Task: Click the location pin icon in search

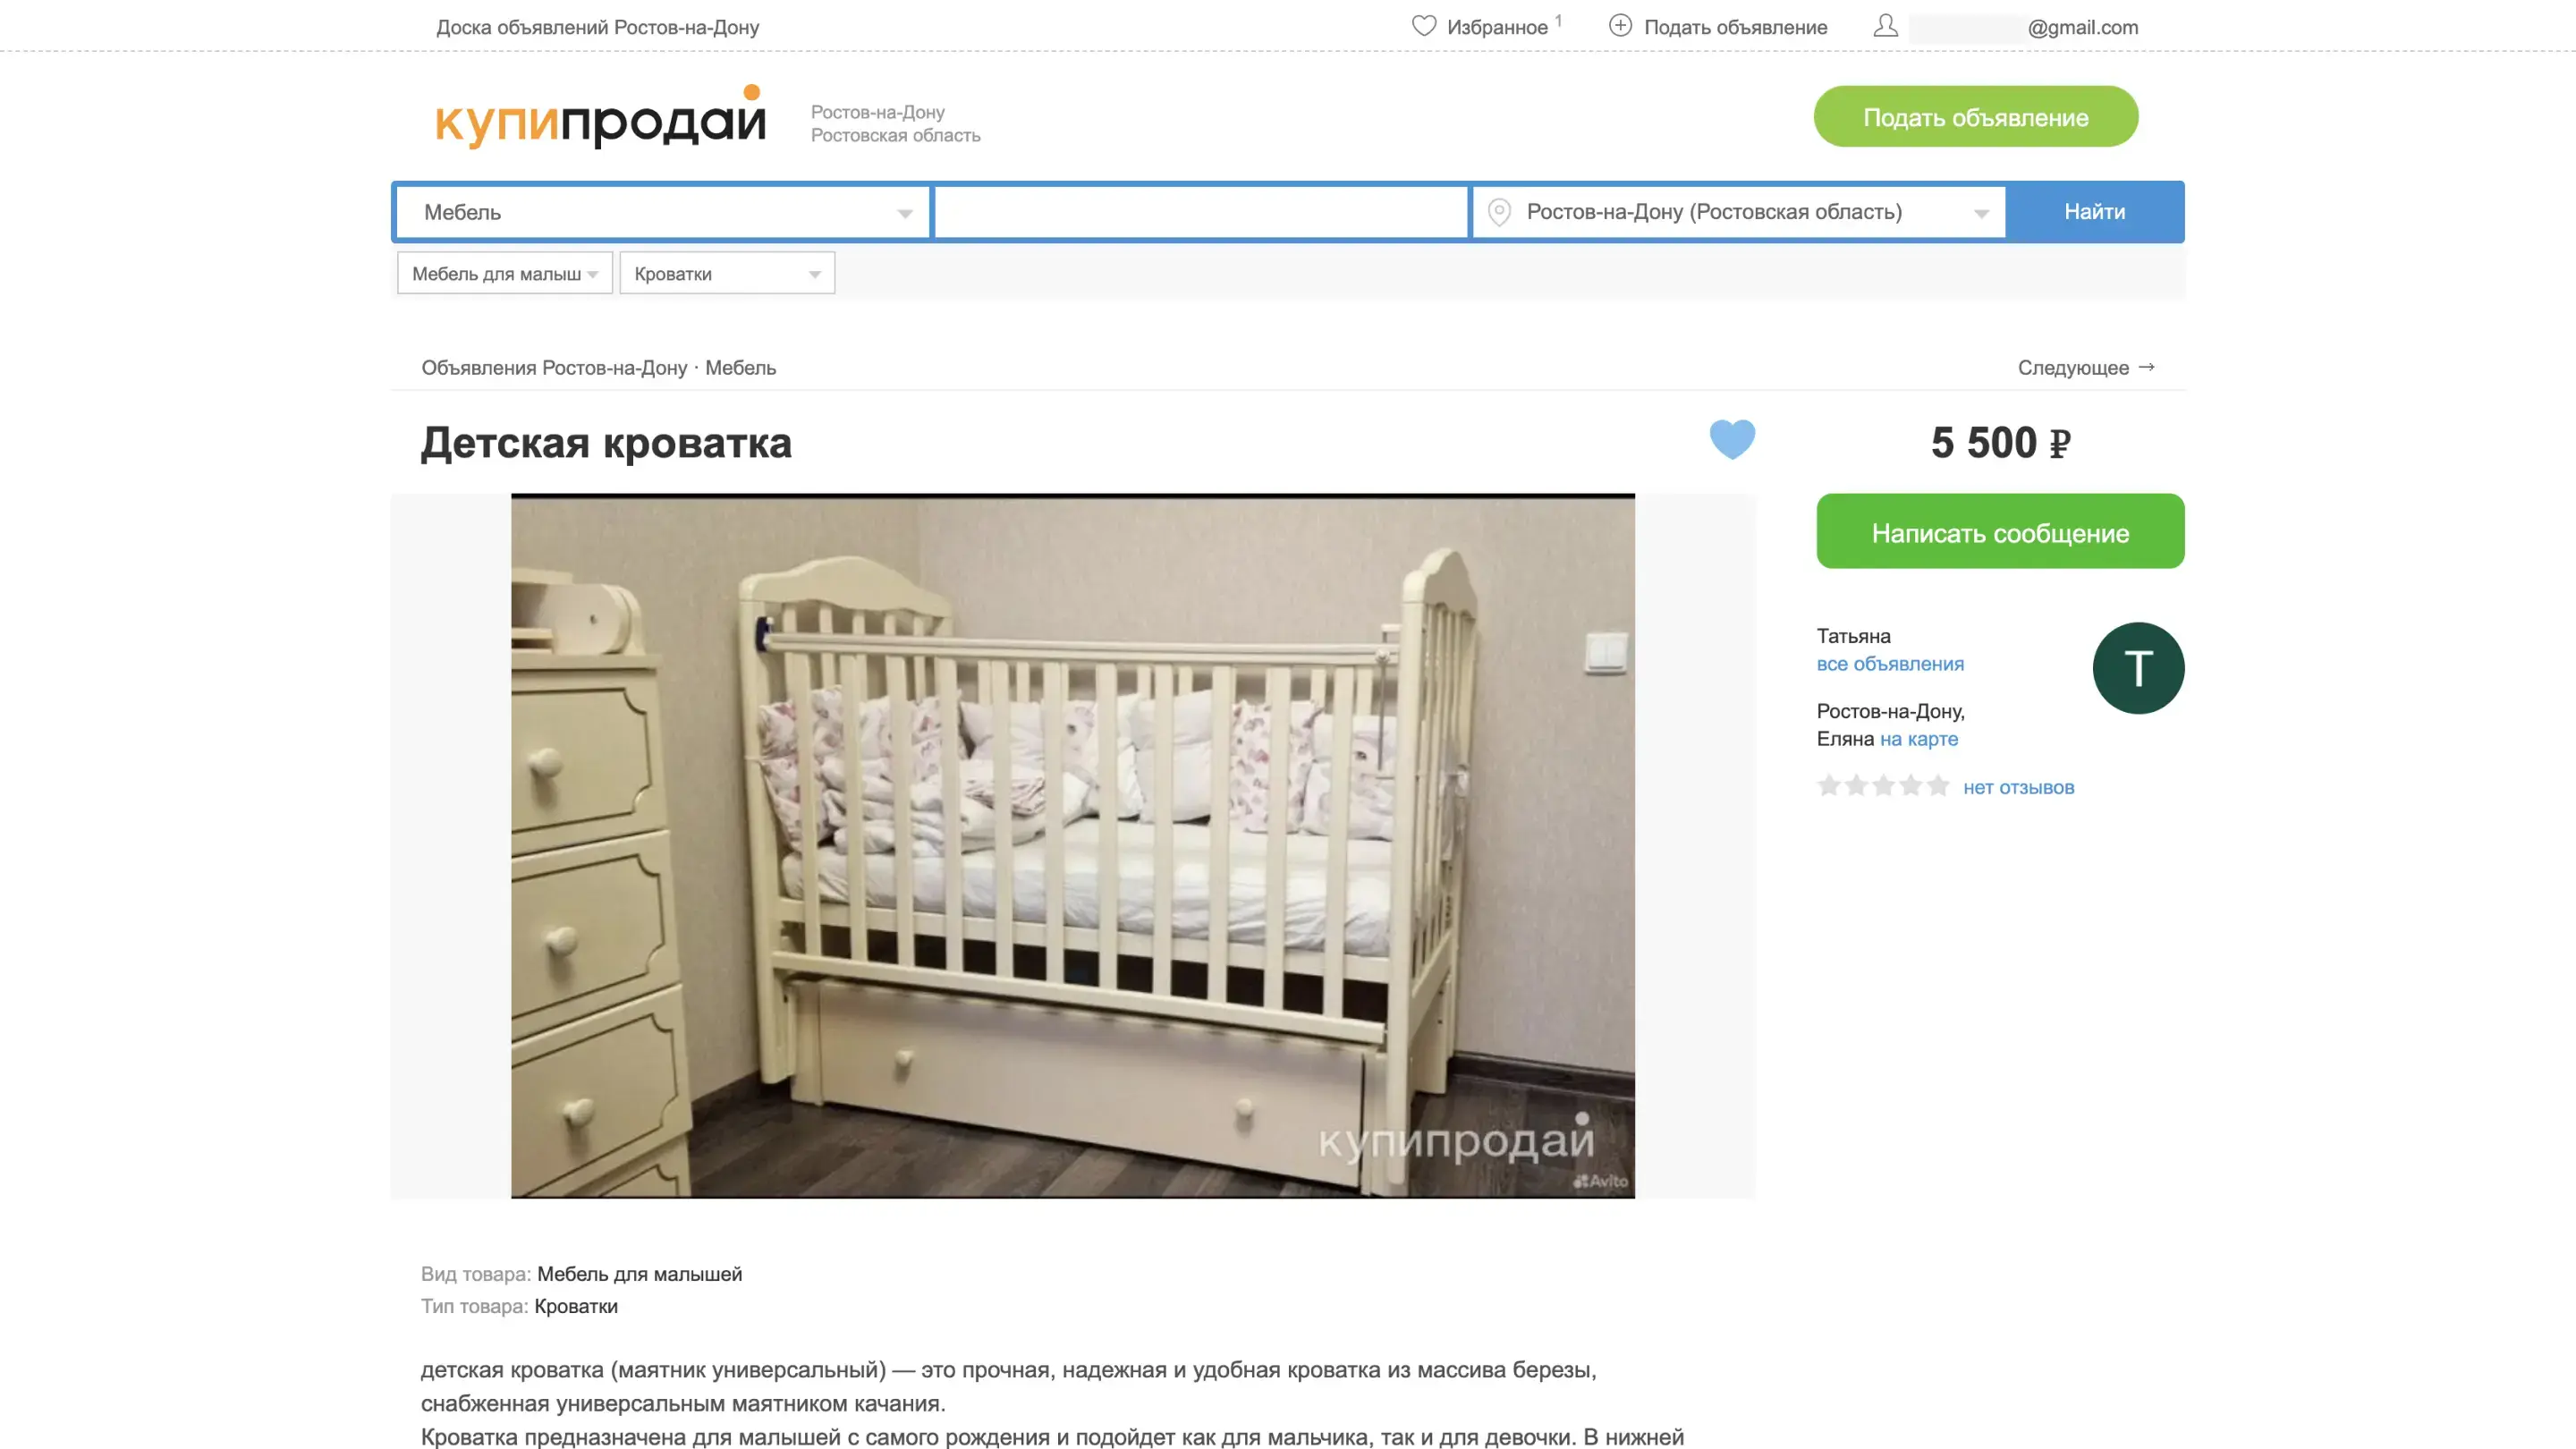Action: click(1498, 212)
